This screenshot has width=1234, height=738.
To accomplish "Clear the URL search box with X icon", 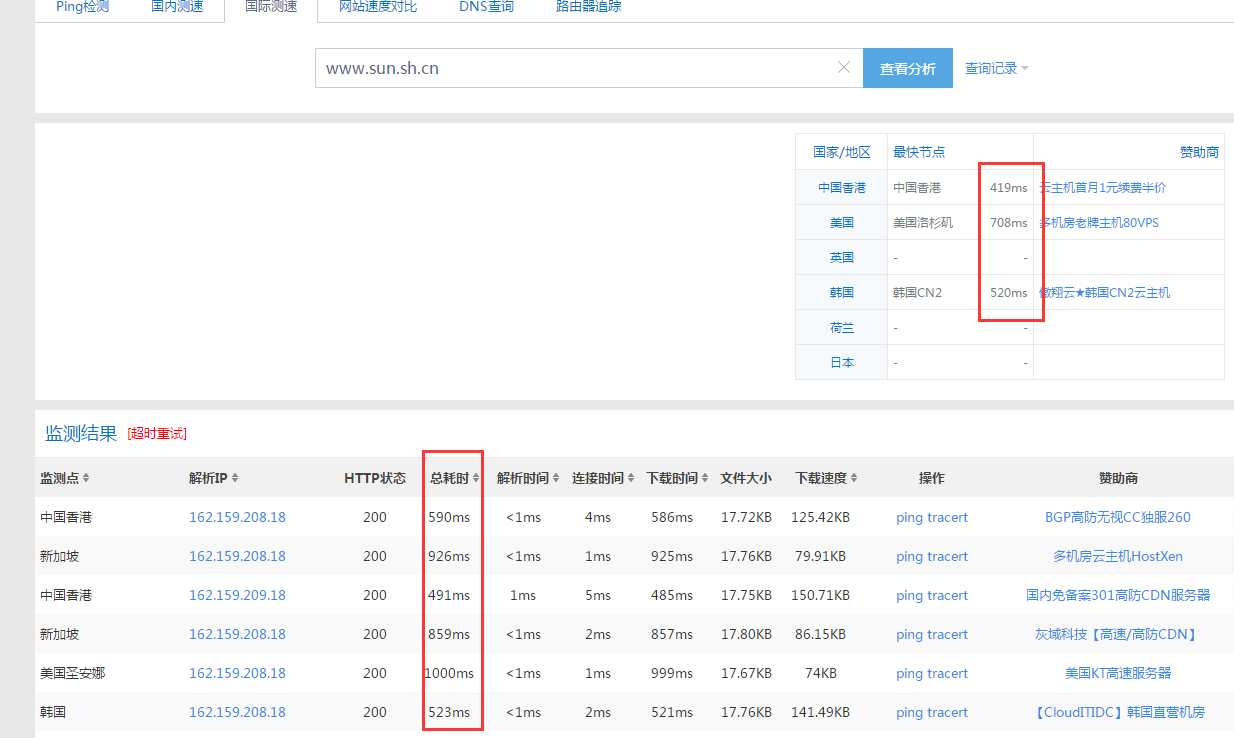I will [x=843, y=68].
